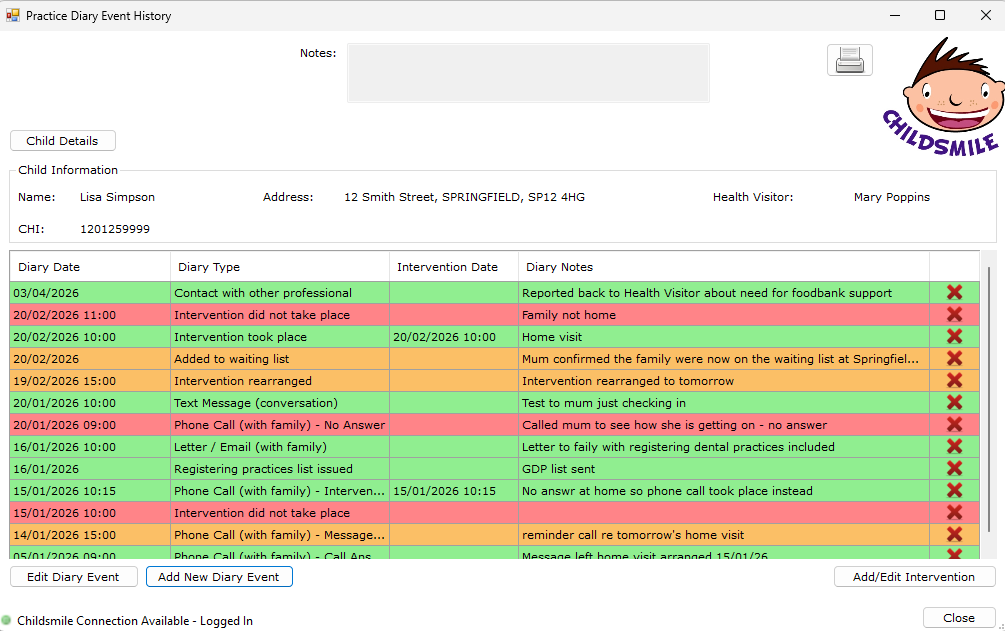Sort by Diary Type column header

pos(280,267)
